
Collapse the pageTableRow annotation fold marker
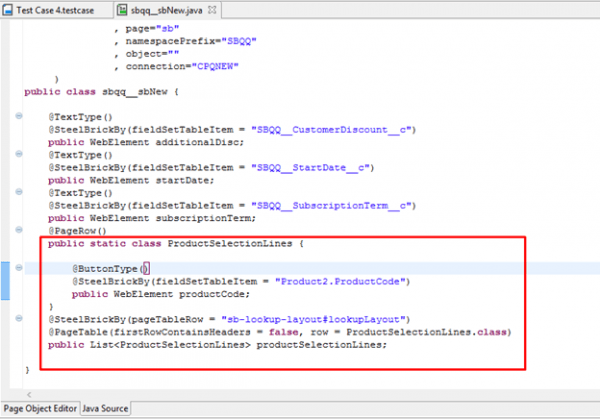point(19,318)
